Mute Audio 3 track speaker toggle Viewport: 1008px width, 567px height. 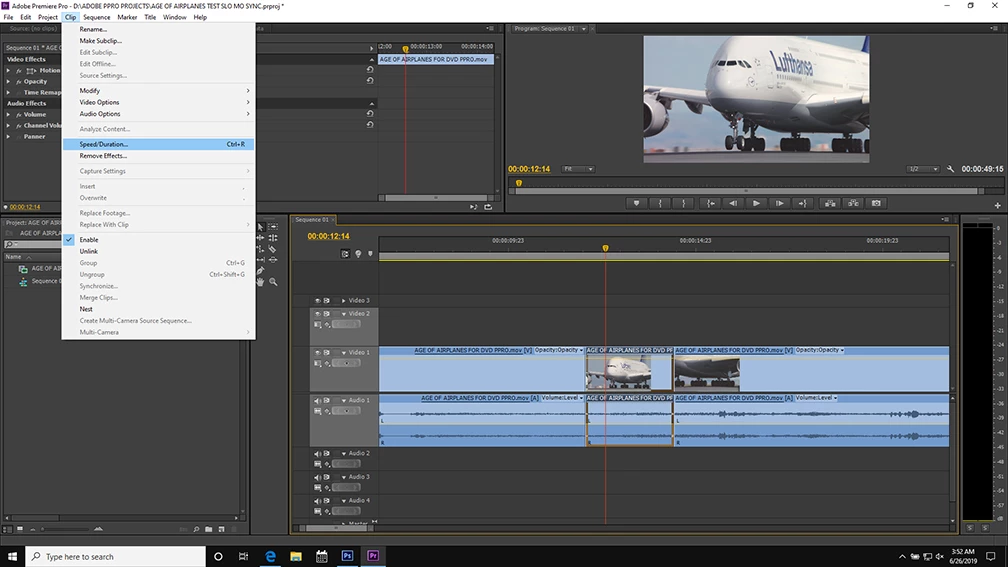318,477
